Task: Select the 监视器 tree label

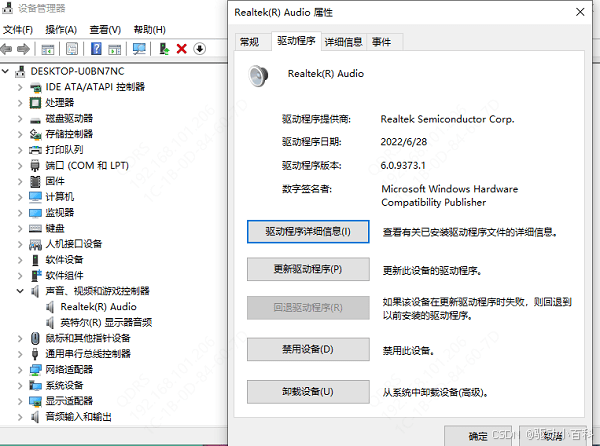Action: point(60,213)
